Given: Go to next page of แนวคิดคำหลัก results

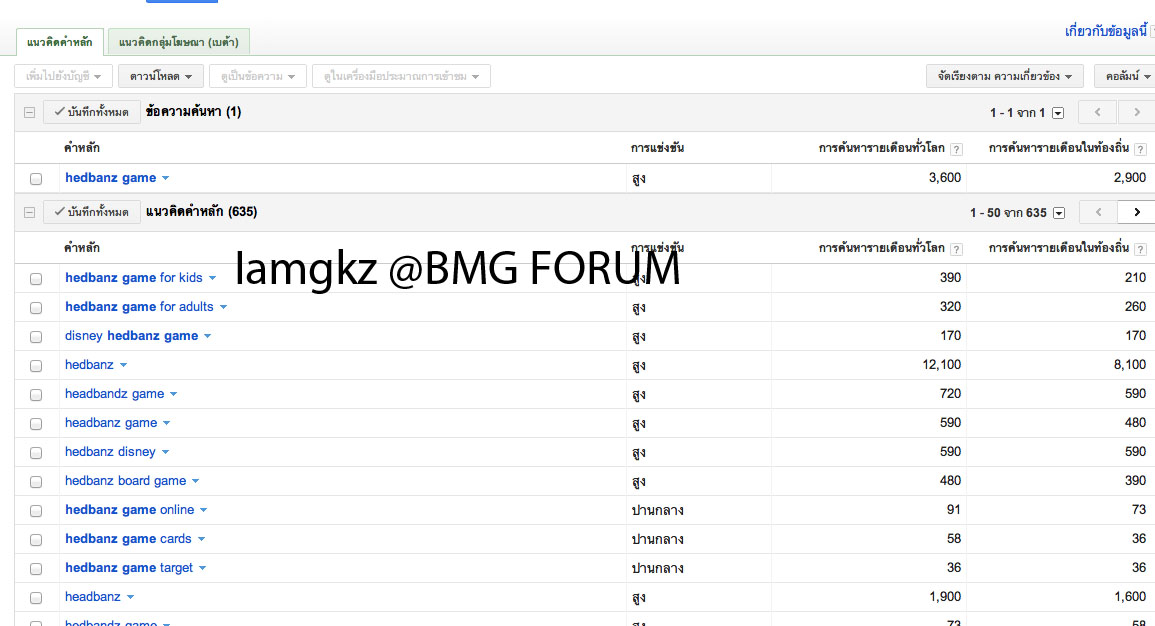Looking at the screenshot, I should click(1136, 212).
